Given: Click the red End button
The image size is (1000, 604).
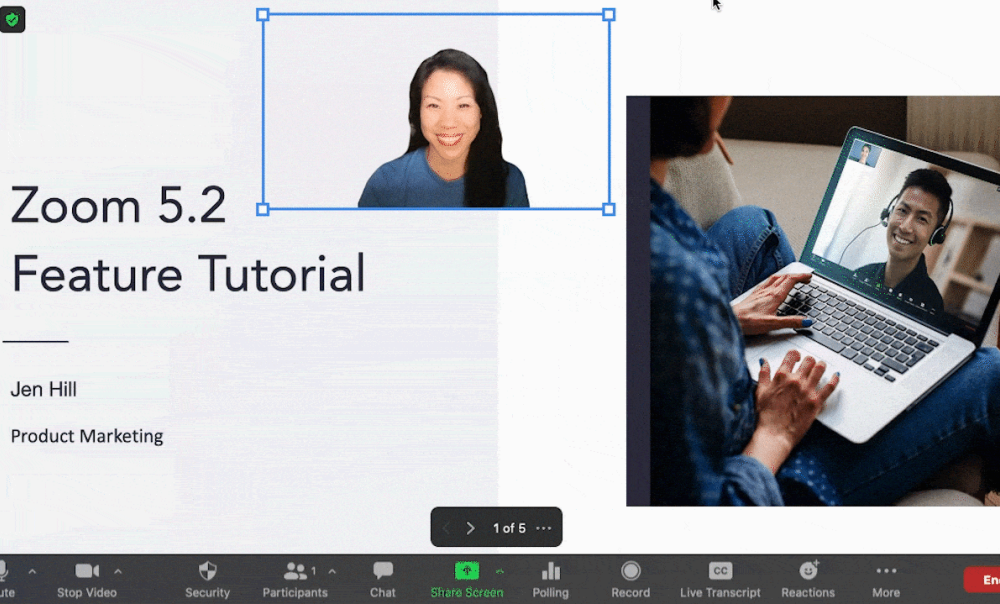Looking at the screenshot, I should click(x=983, y=580).
